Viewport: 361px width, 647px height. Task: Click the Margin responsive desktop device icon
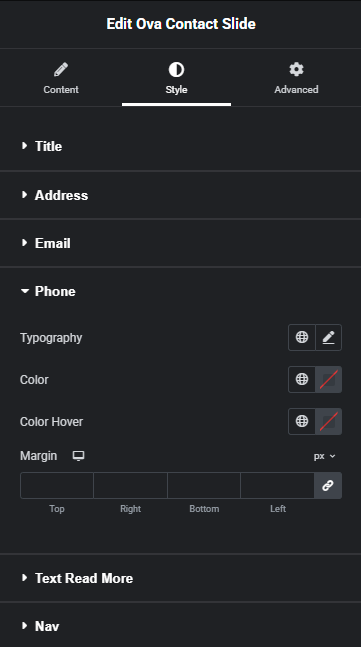pos(78,456)
